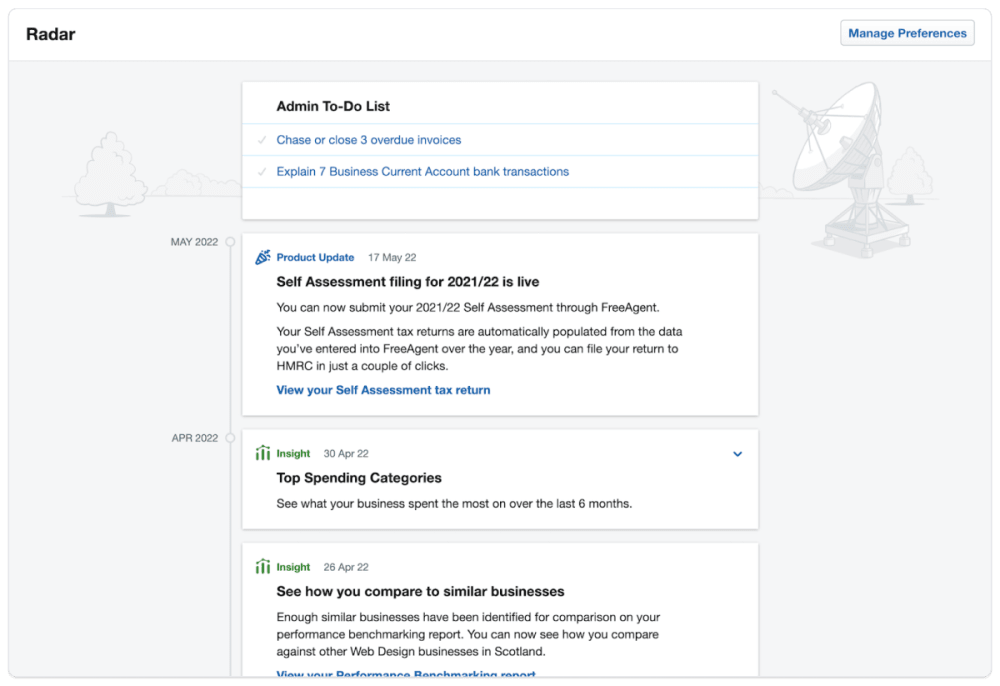Click the APR 2022 month label

(x=195, y=438)
